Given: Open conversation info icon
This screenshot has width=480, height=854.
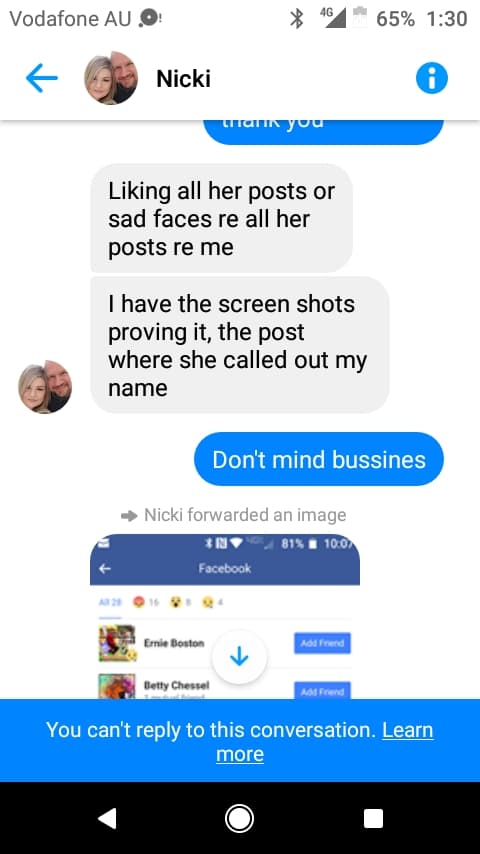Looking at the screenshot, I should [432, 78].
